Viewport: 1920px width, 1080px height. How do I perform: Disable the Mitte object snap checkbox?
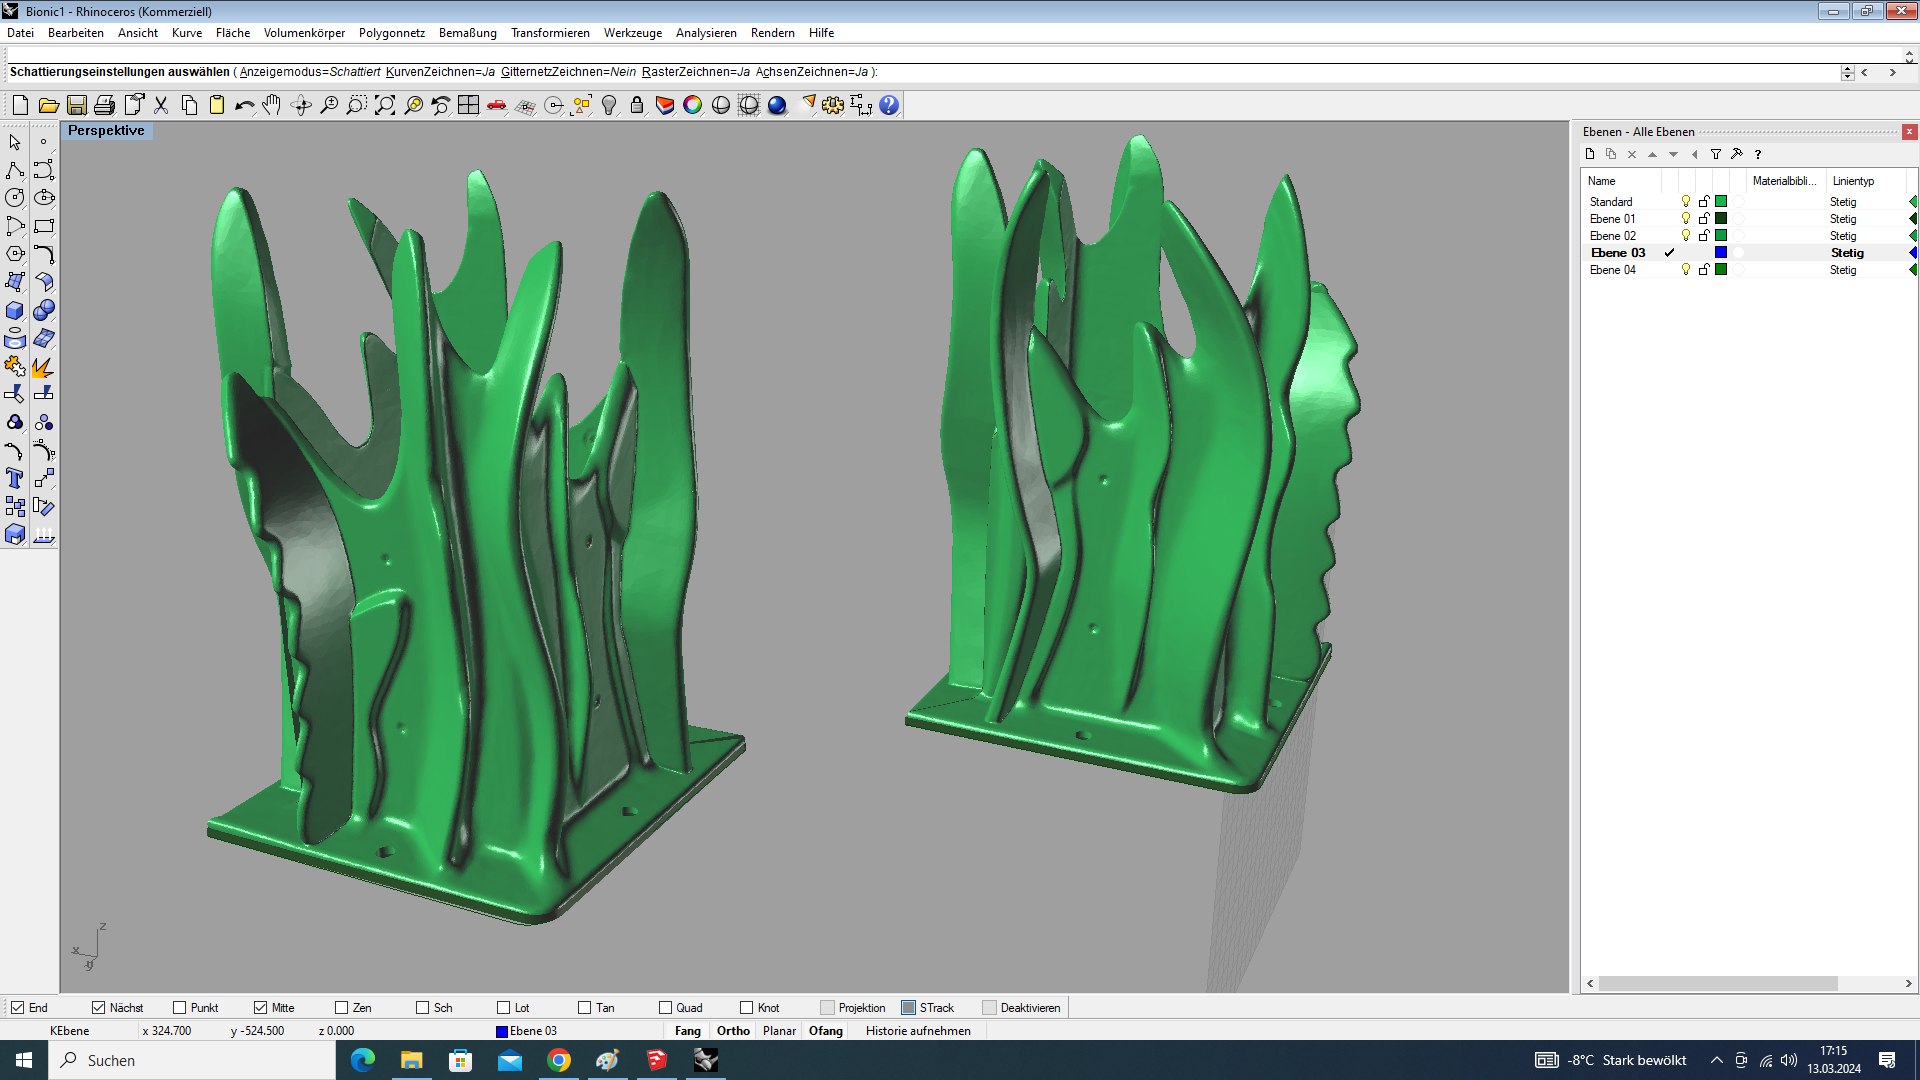click(x=261, y=1008)
